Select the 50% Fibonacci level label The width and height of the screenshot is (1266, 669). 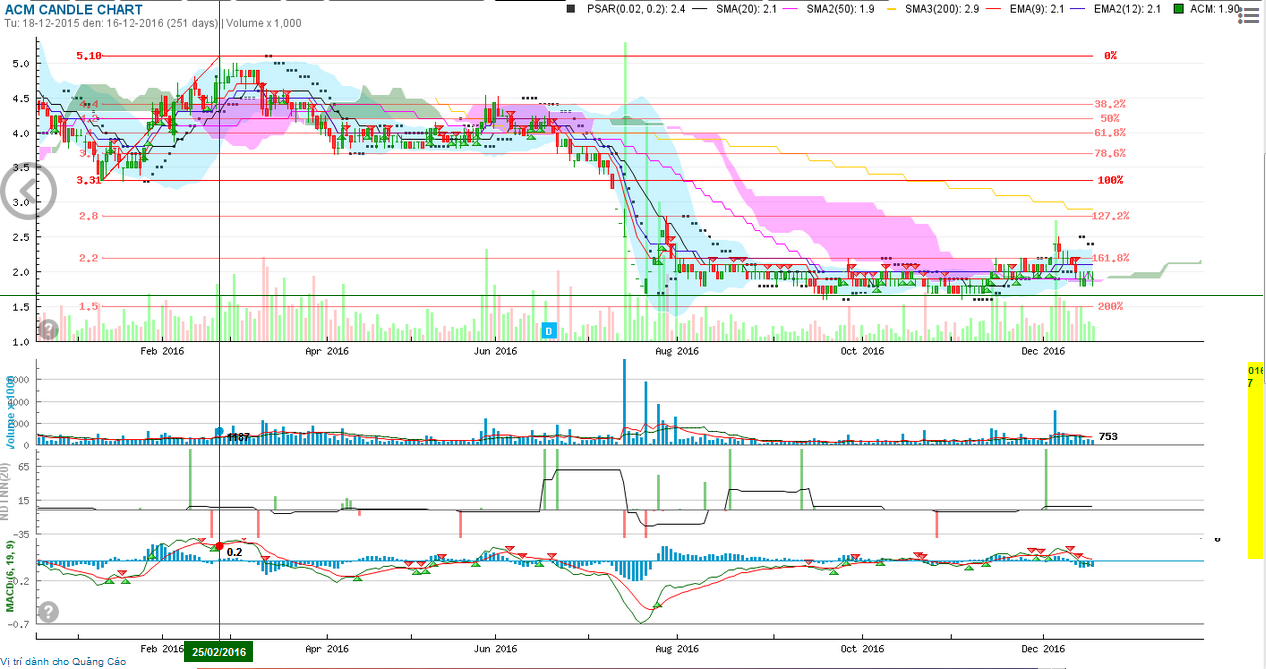(1109, 118)
